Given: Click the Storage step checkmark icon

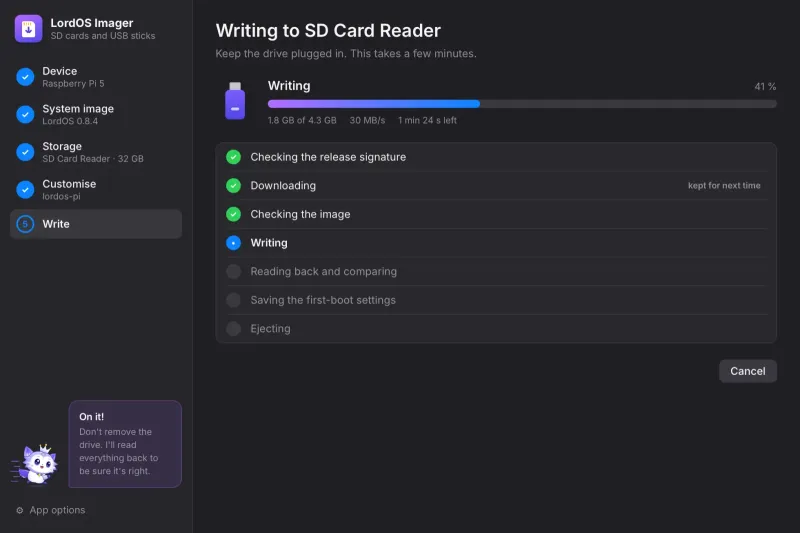Looking at the screenshot, I should [25, 152].
